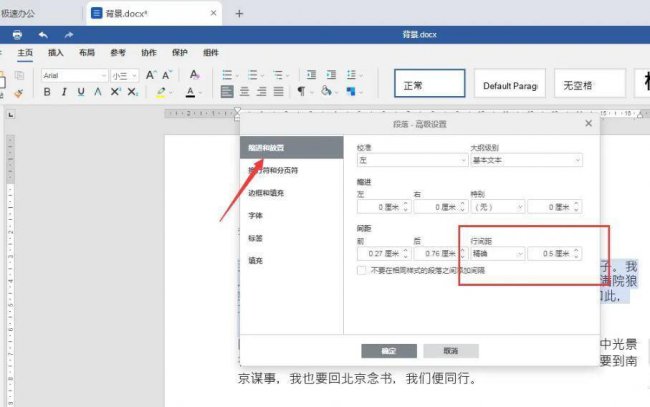Viewport: 650px width, 407px height.
Task: Increase paragraph indent
Action: coord(331,75)
